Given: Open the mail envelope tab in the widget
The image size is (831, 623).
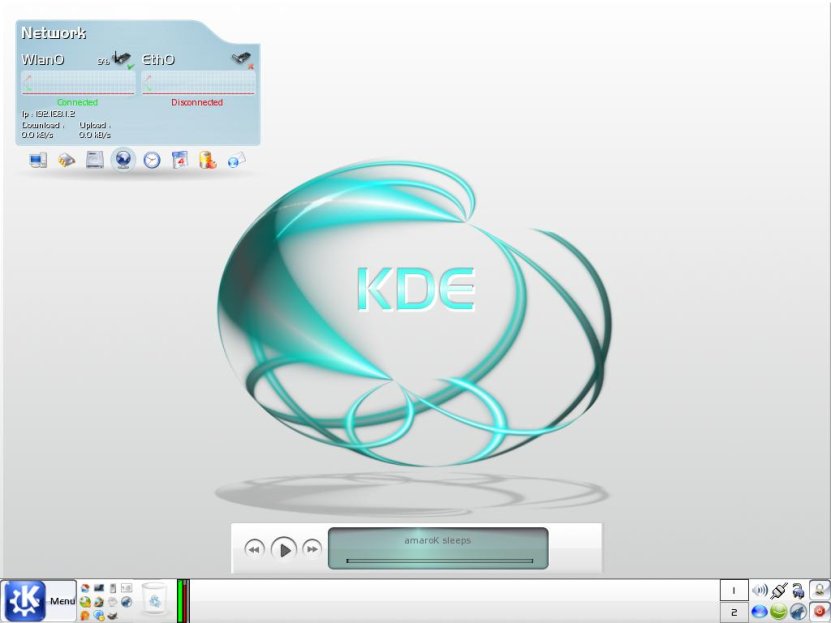Looking at the screenshot, I should coord(236,160).
